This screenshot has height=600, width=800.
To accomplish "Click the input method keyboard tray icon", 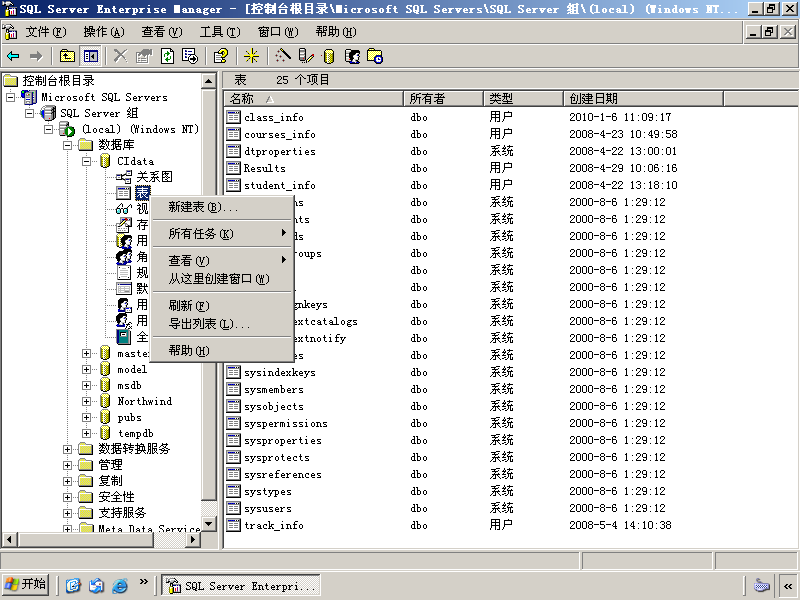I will point(761,586).
